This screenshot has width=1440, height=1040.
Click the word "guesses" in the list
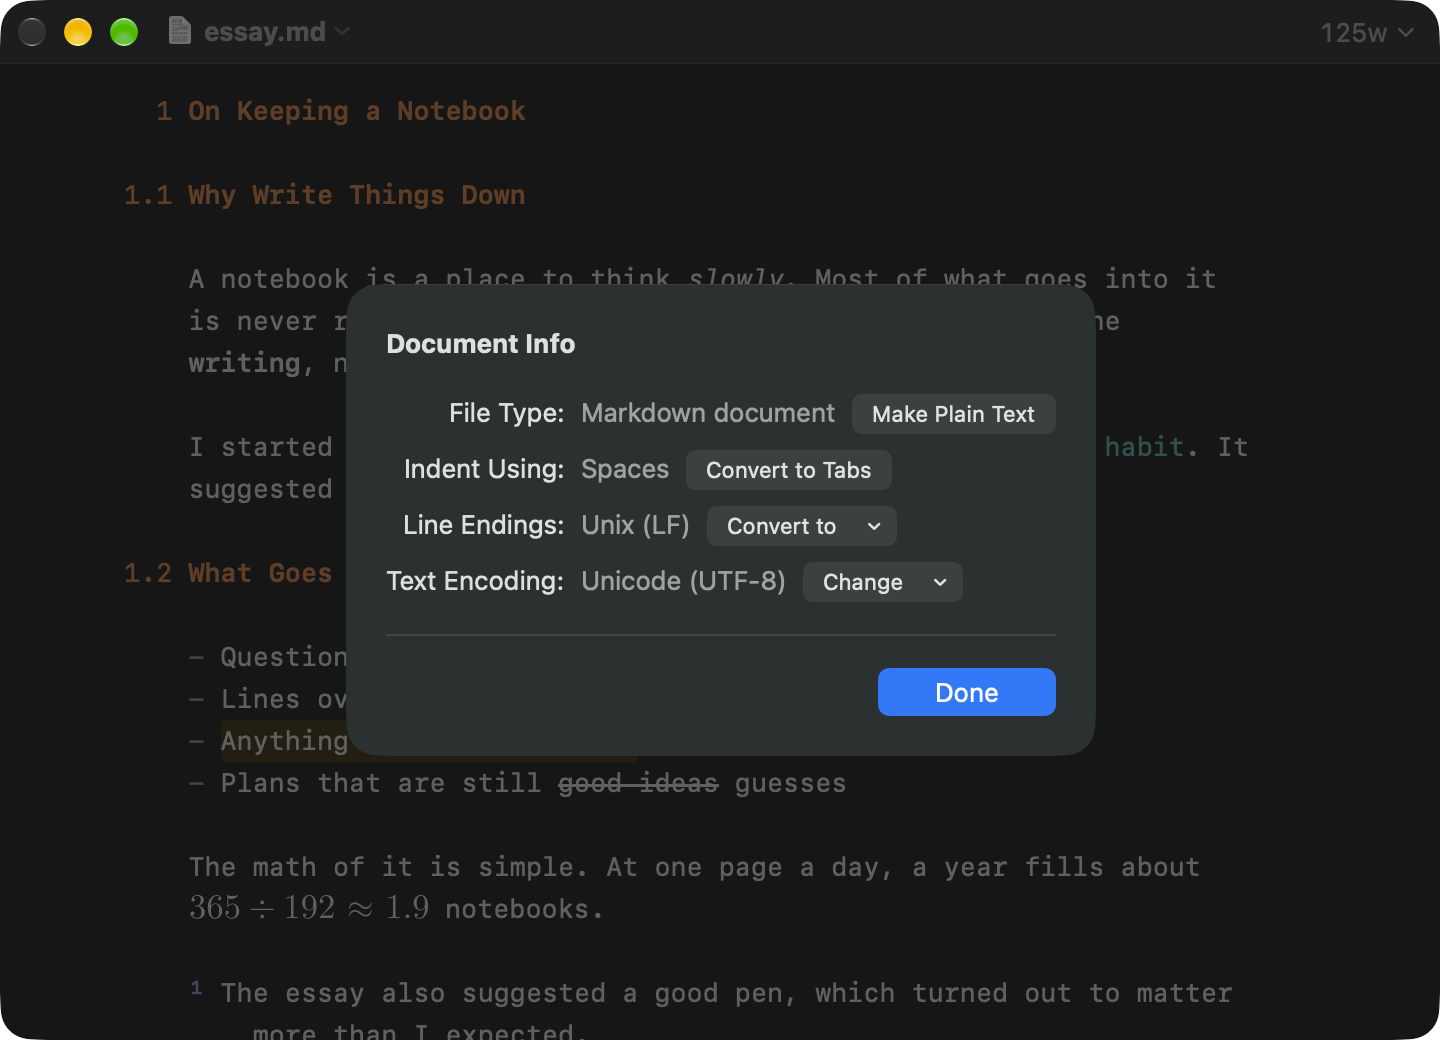(x=790, y=783)
